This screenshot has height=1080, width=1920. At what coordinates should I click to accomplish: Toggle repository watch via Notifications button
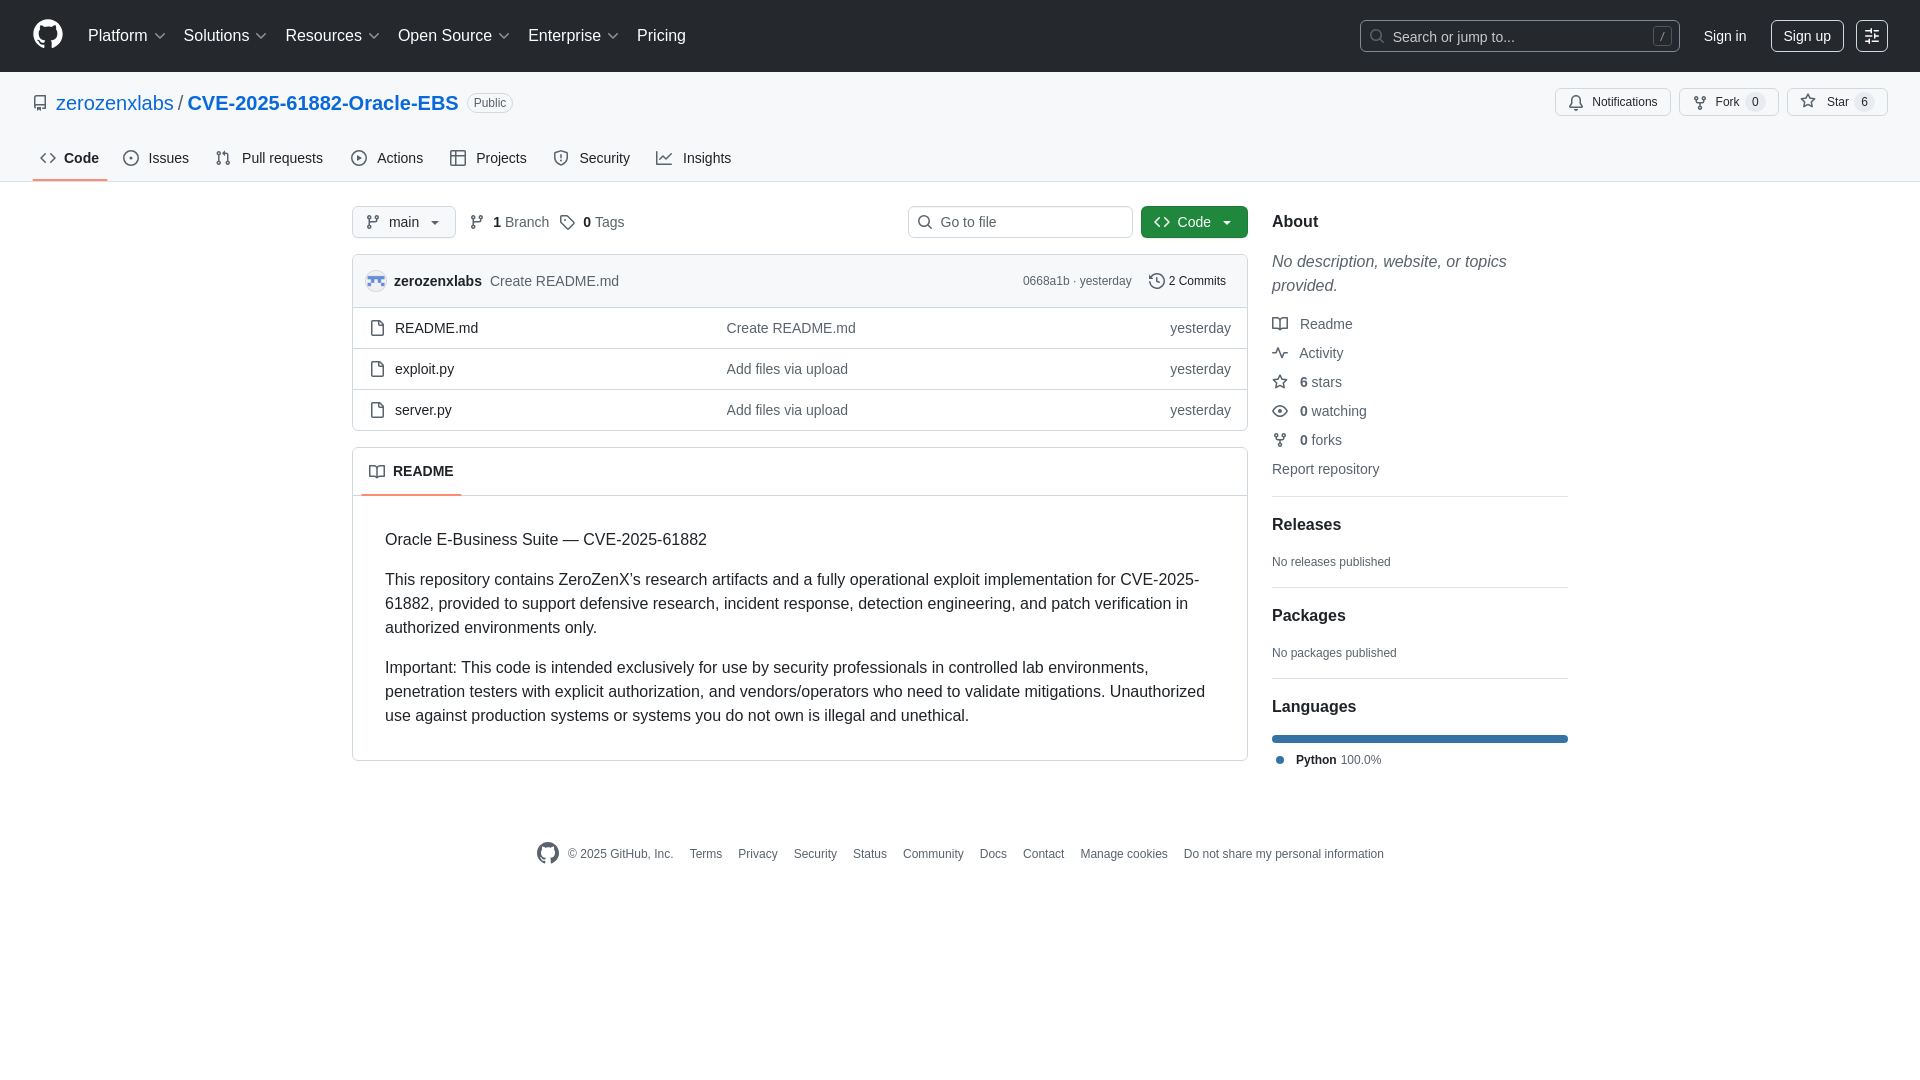(1612, 102)
